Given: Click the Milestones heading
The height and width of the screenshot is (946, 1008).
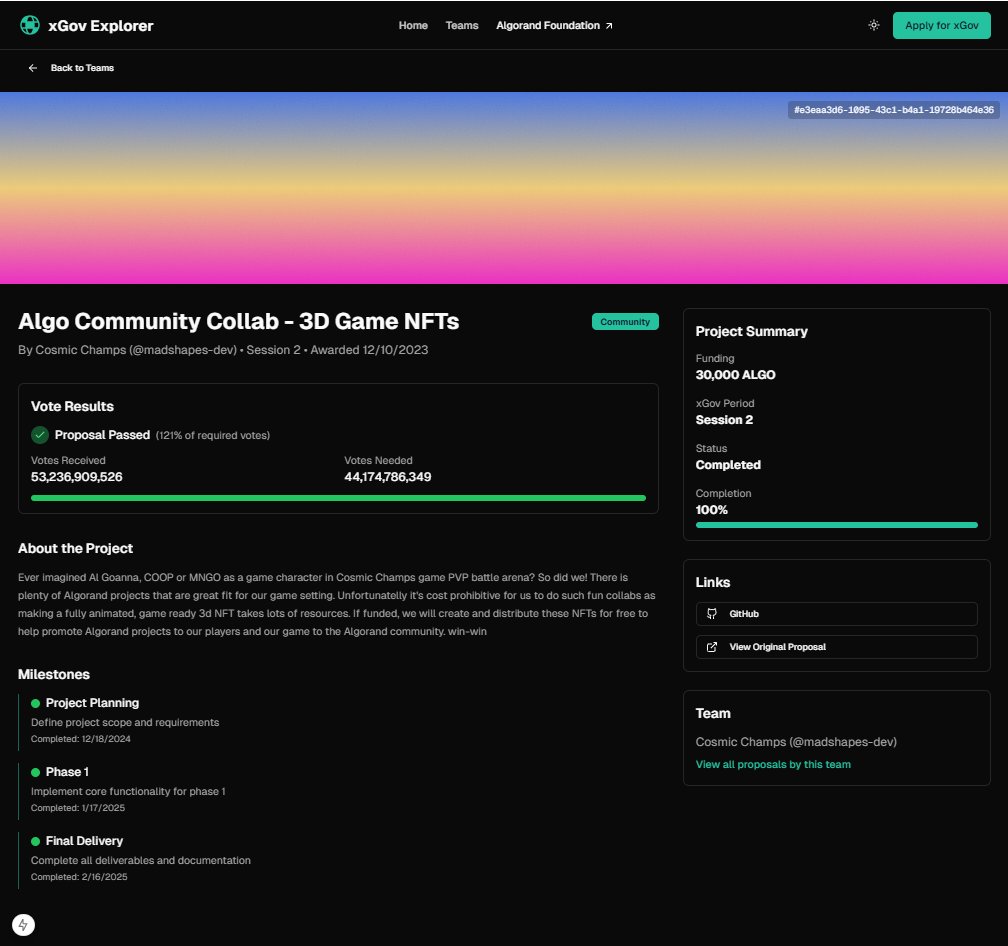Looking at the screenshot, I should [54, 674].
